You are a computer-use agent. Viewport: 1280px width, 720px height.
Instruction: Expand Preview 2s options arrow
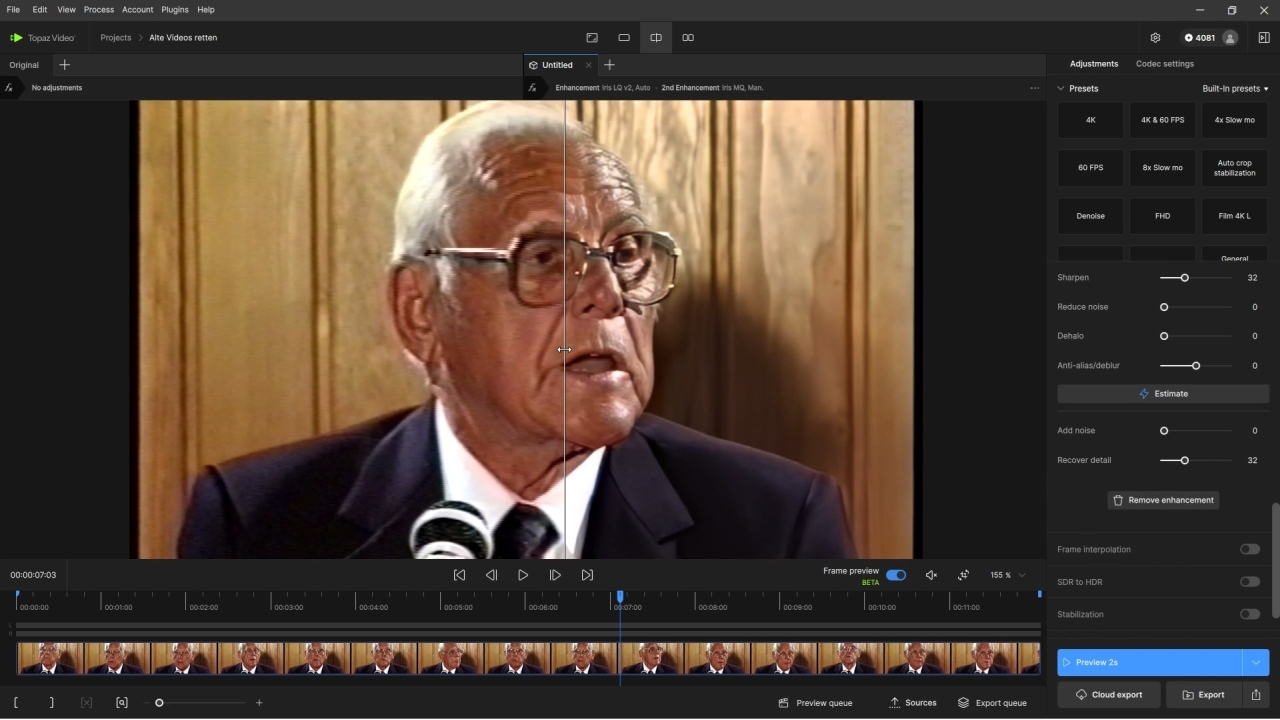click(1256, 662)
